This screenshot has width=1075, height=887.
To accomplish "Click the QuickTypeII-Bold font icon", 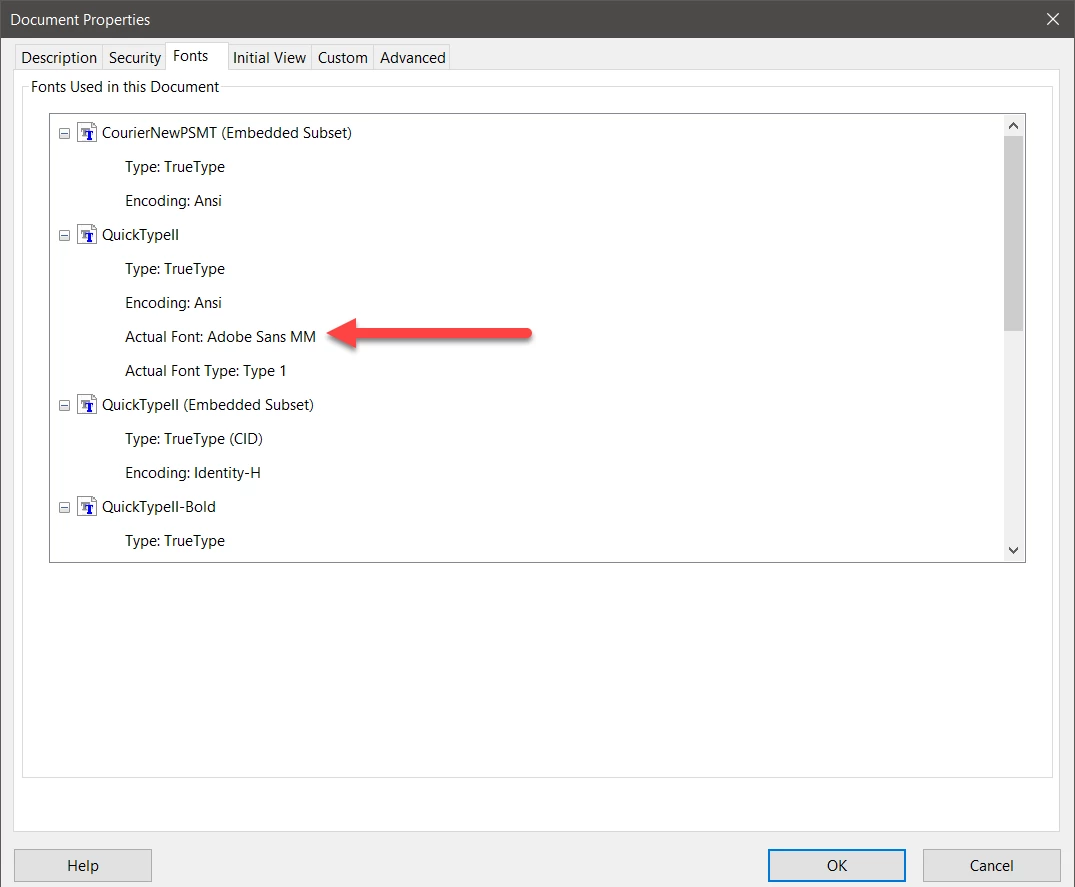I will click(x=86, y=507).
